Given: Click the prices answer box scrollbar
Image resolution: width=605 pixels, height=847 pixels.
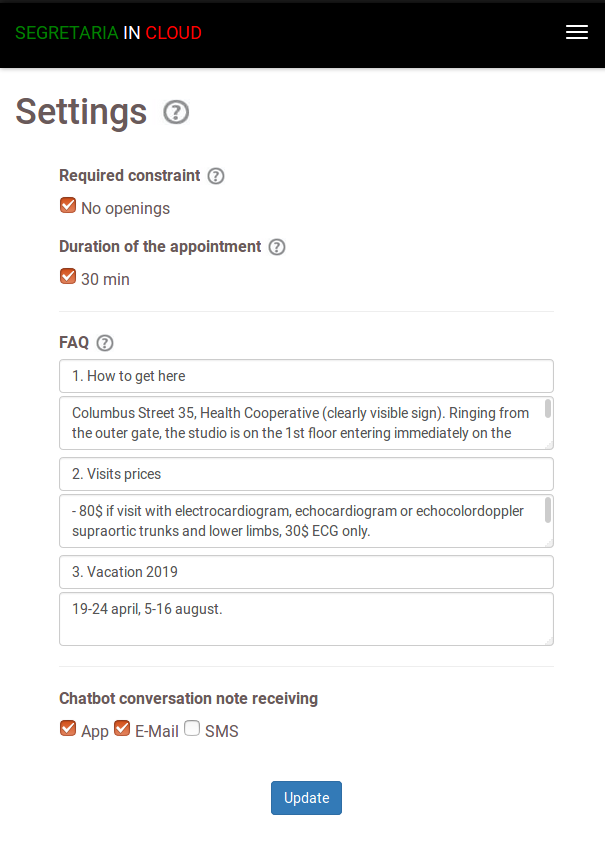Looking at the screenshot, I should coord(548,508).
